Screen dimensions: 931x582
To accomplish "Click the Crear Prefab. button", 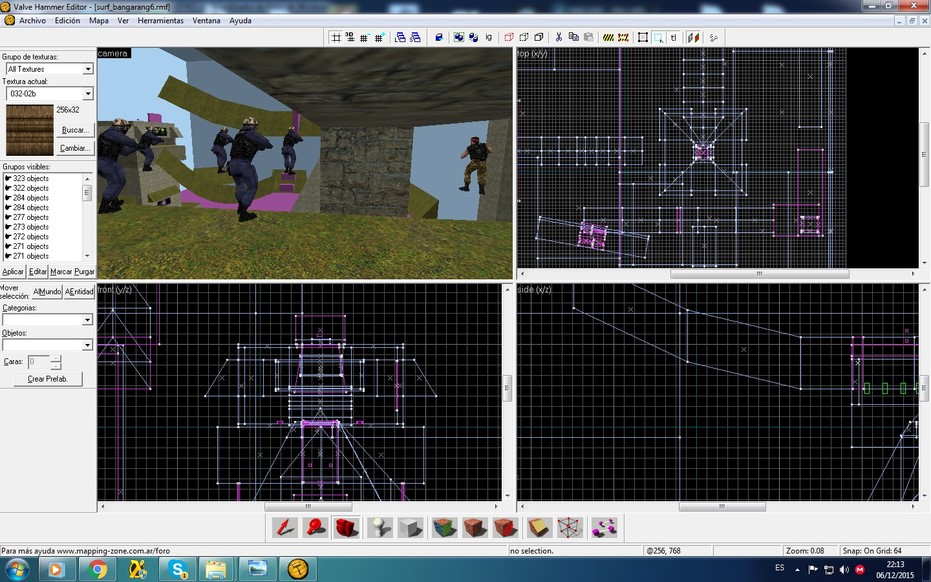I will click(x=48, y=379).
